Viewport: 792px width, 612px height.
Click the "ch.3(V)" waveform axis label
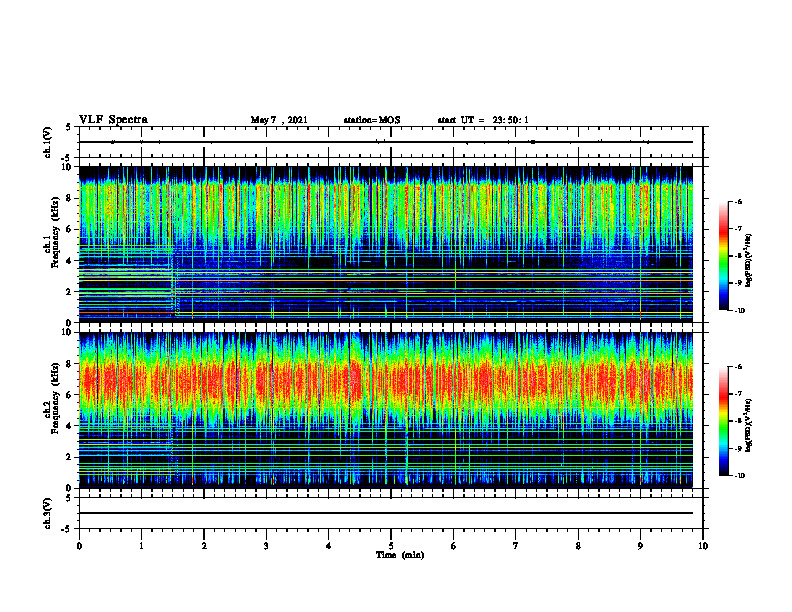point(48,513)
